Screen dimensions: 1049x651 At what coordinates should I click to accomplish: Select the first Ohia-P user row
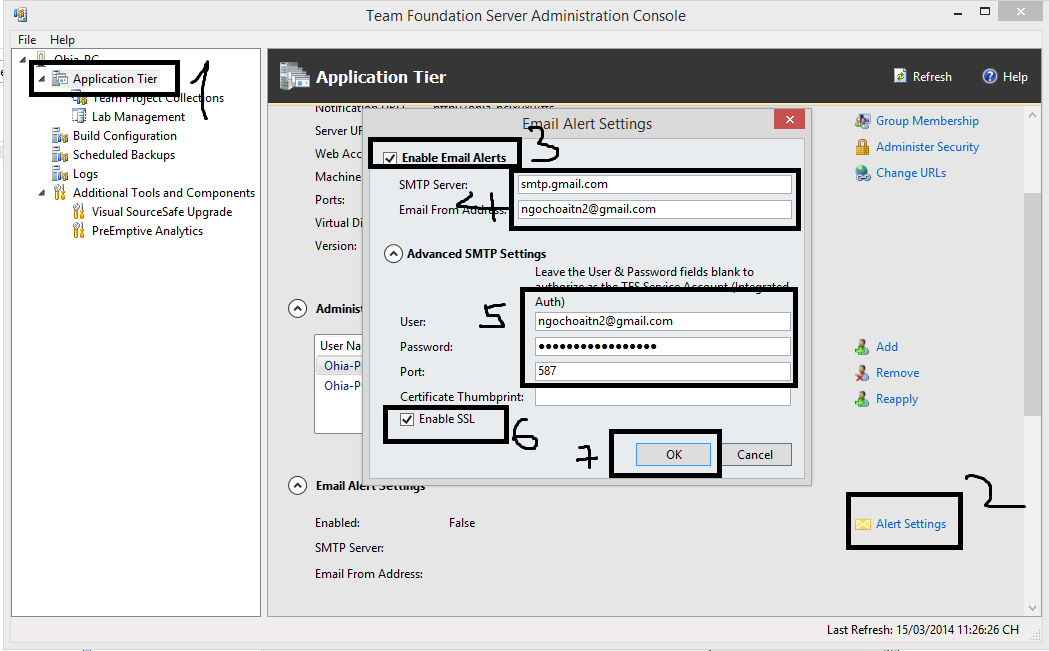pos(339,366)
